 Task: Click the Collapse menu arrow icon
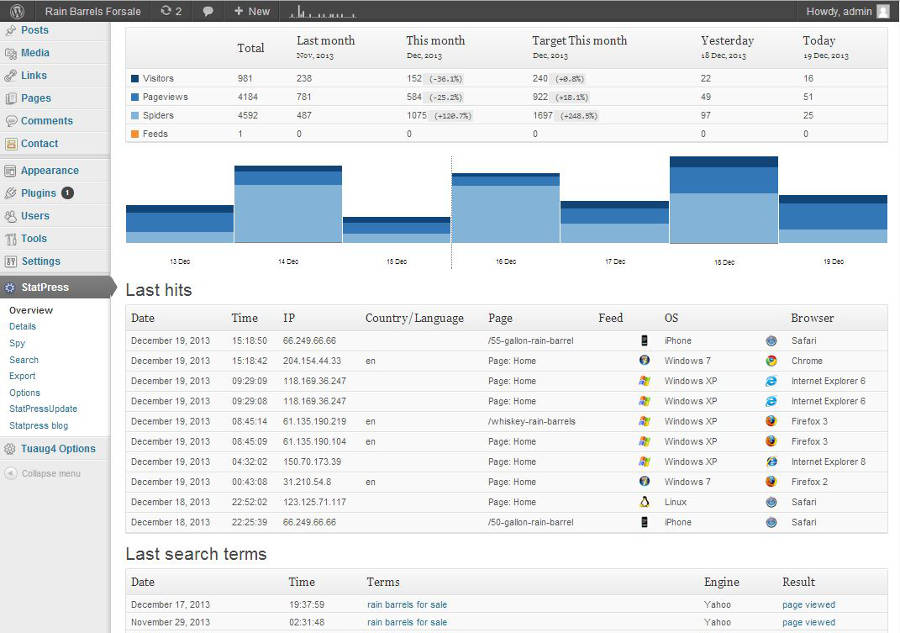[10, 473]
